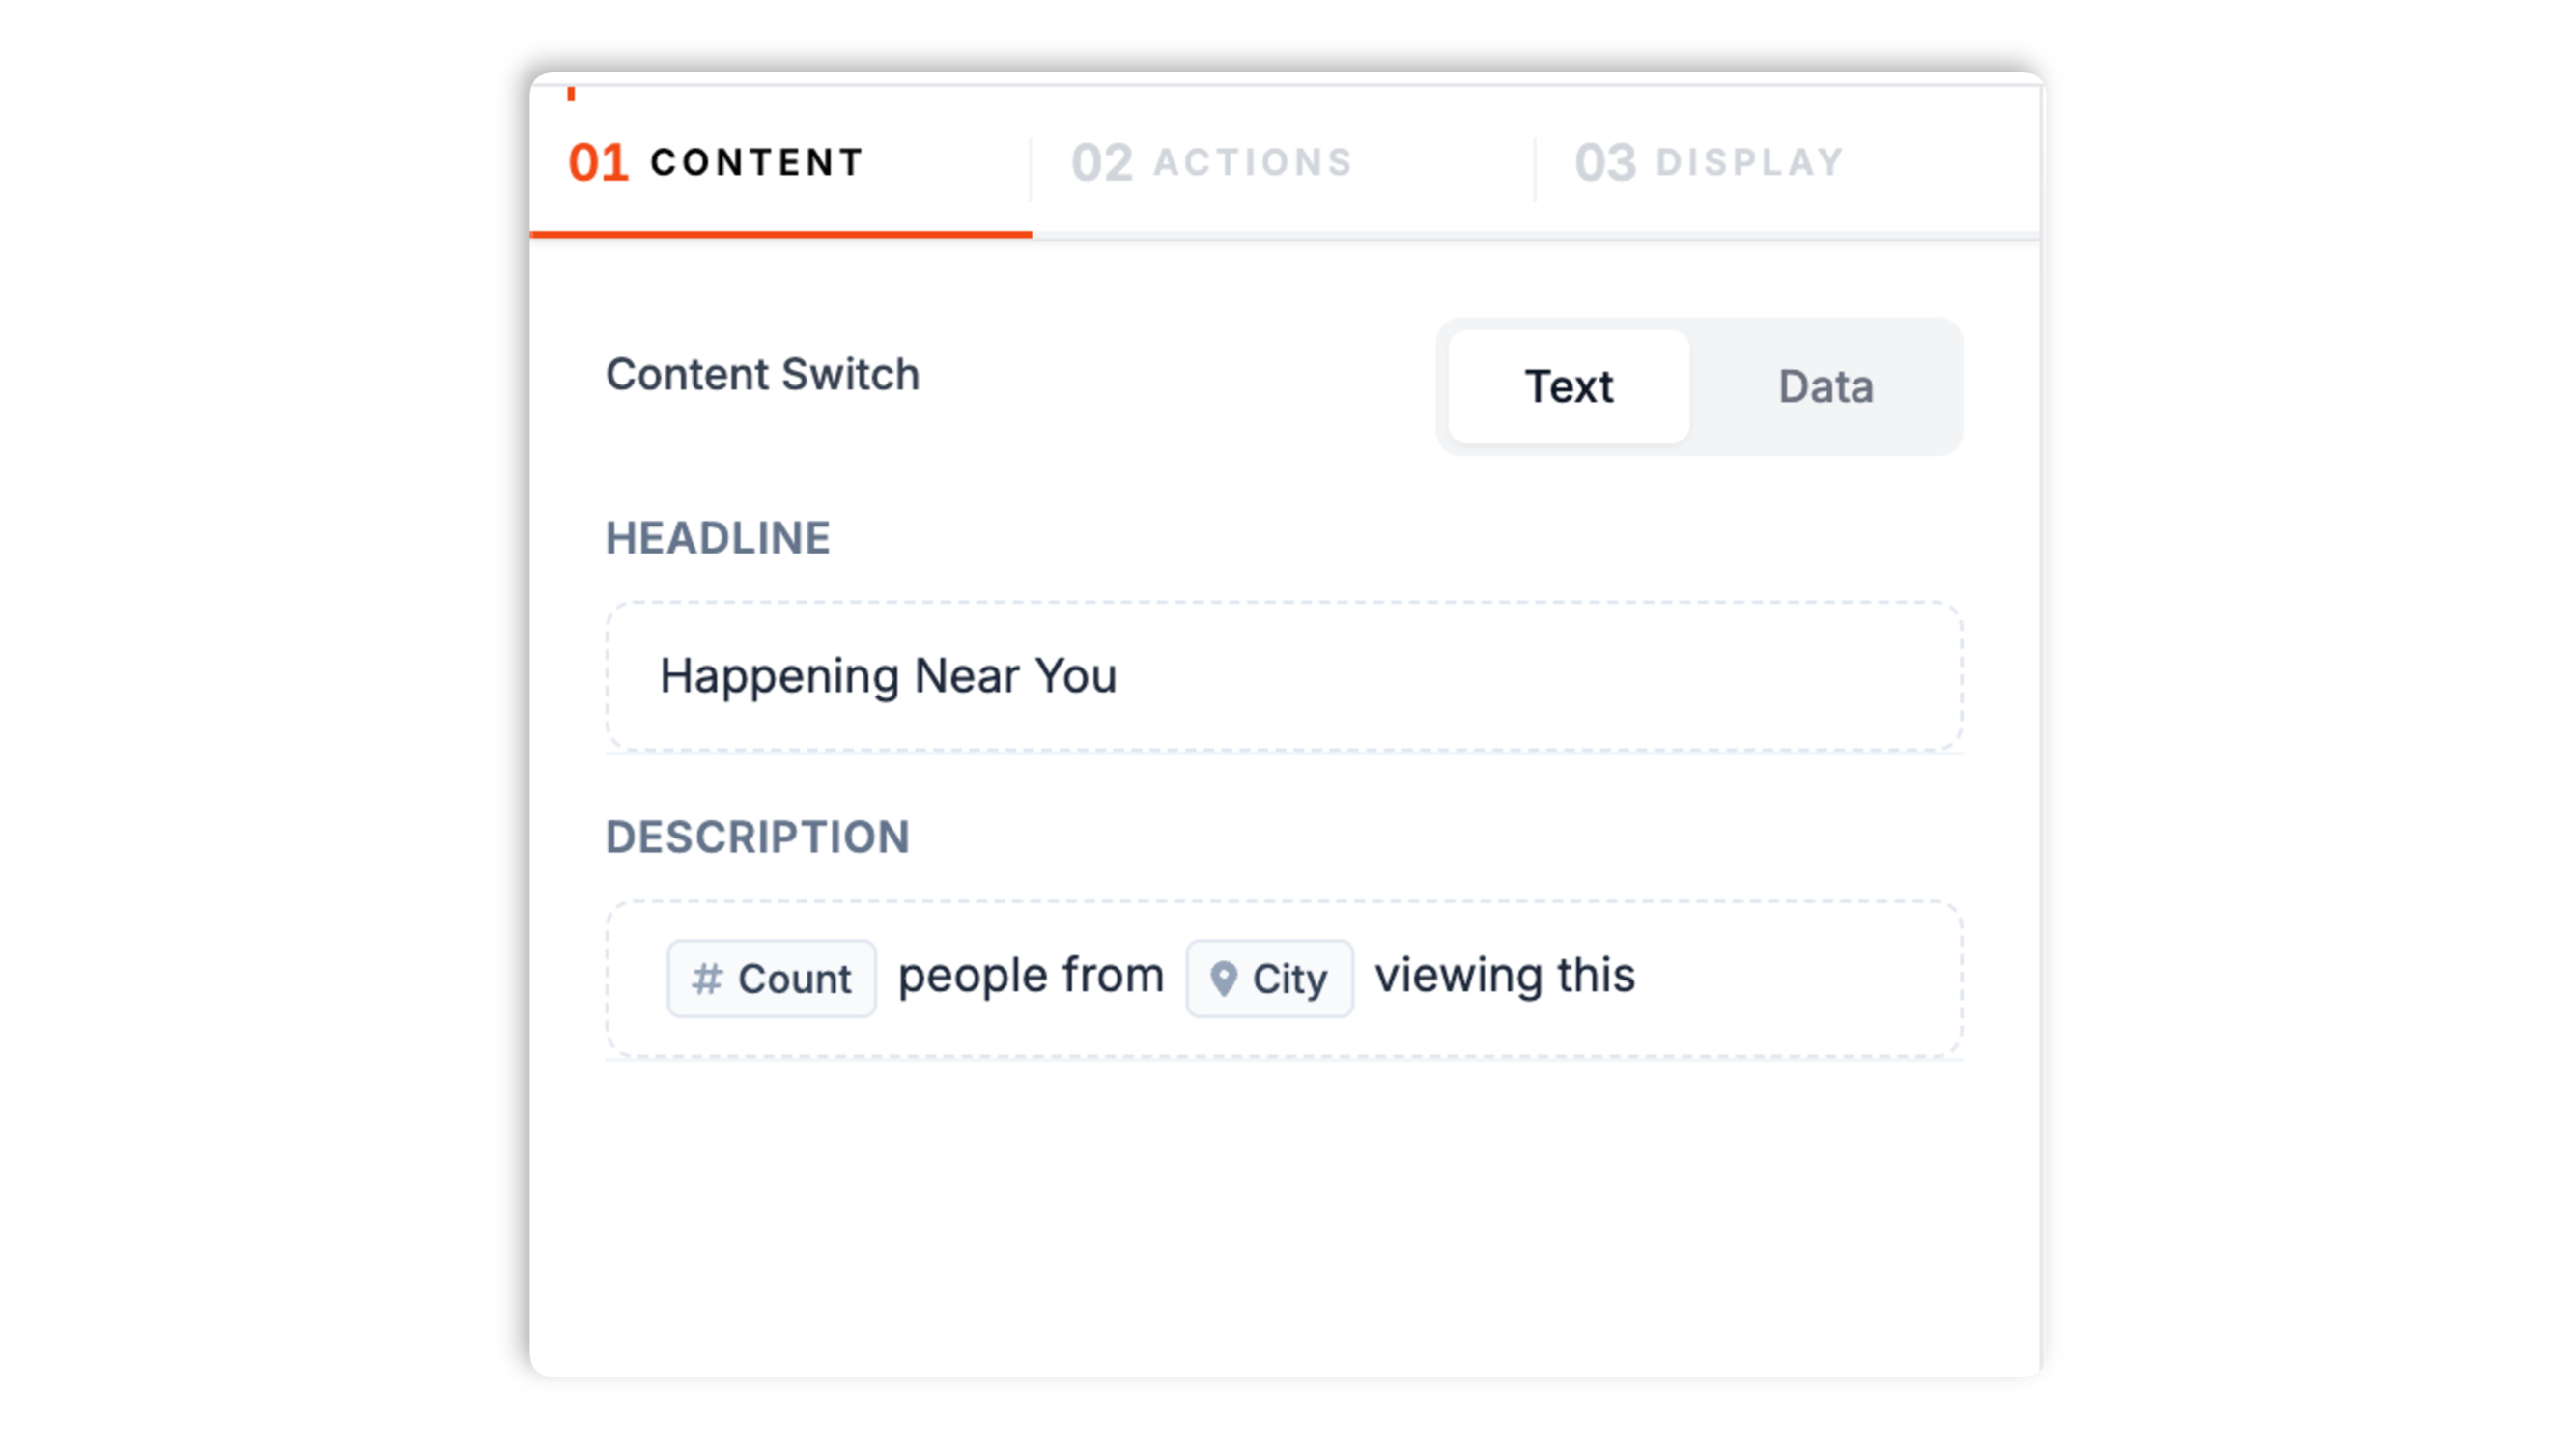Click the location pin icon in City chip
The image size is (2576, 1449).
pyautogui.click(x=1223, y=979)
